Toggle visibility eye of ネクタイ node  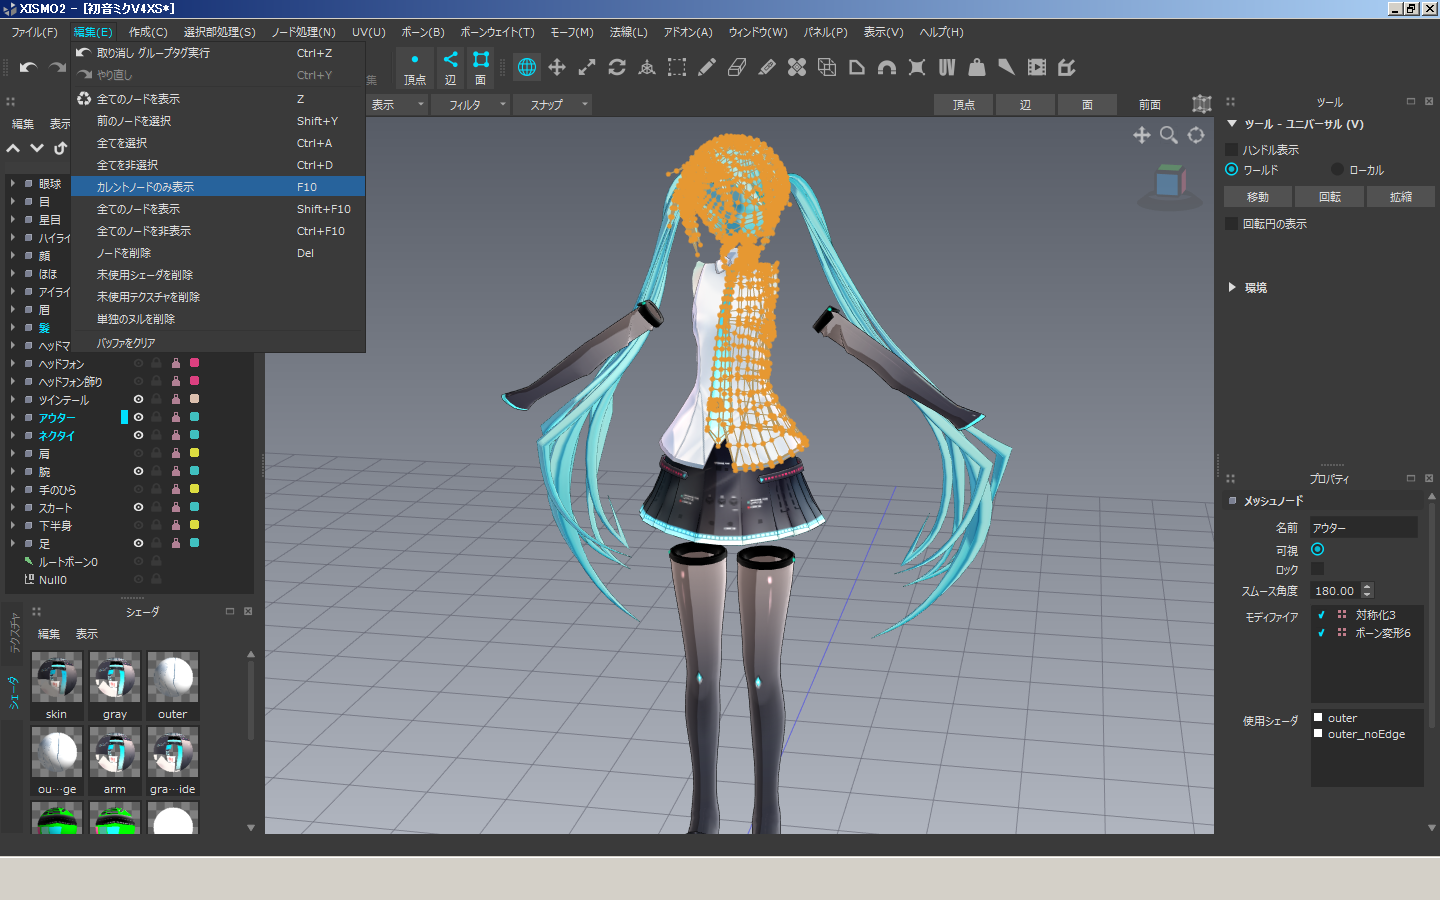(x=138, y=435)
